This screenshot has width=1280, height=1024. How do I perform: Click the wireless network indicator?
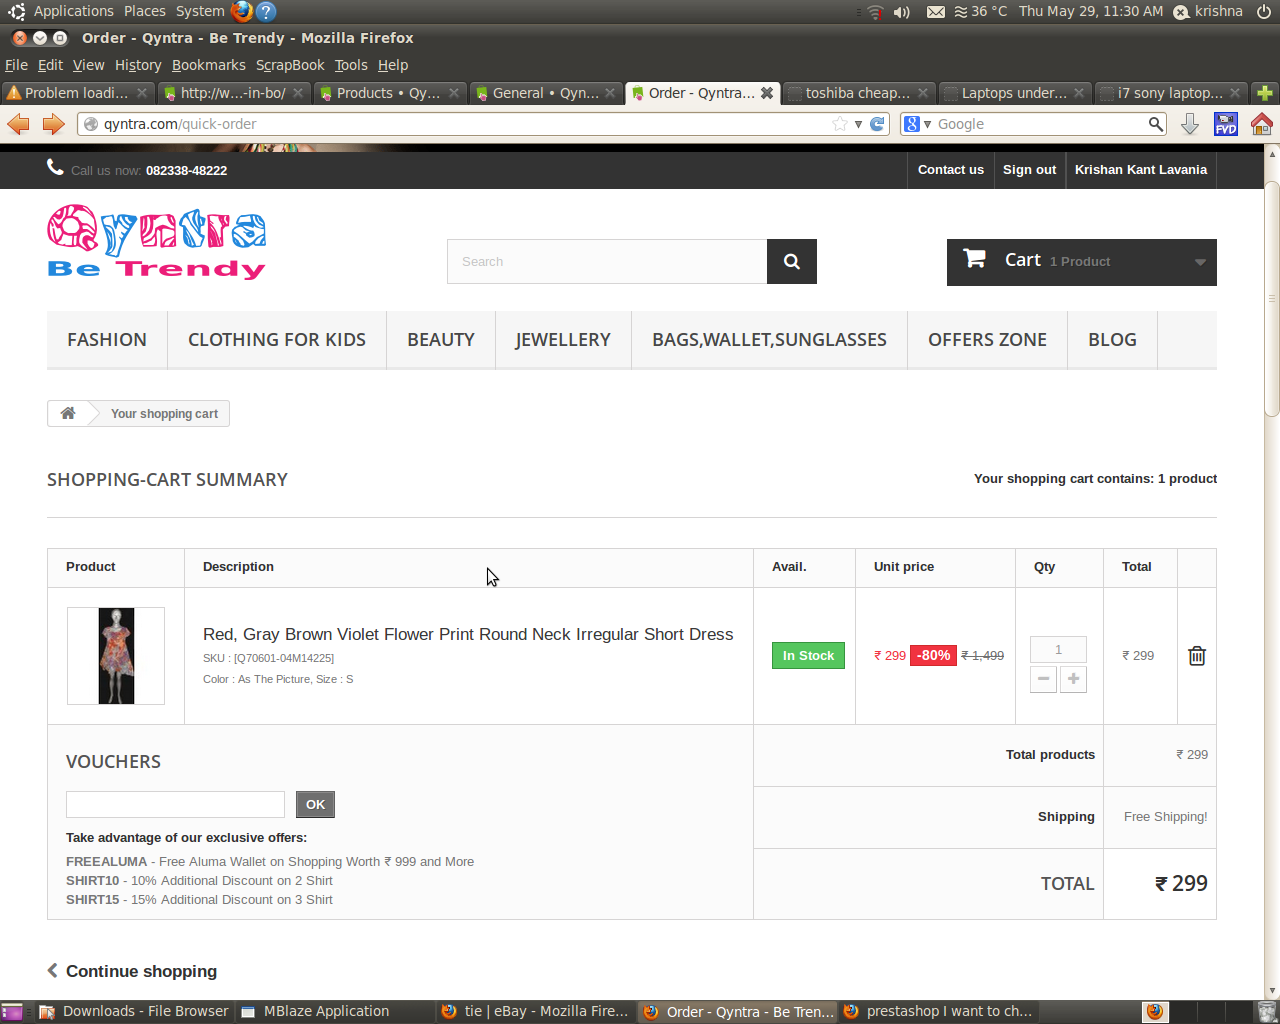pyautogui.click(x=875, y=12)
